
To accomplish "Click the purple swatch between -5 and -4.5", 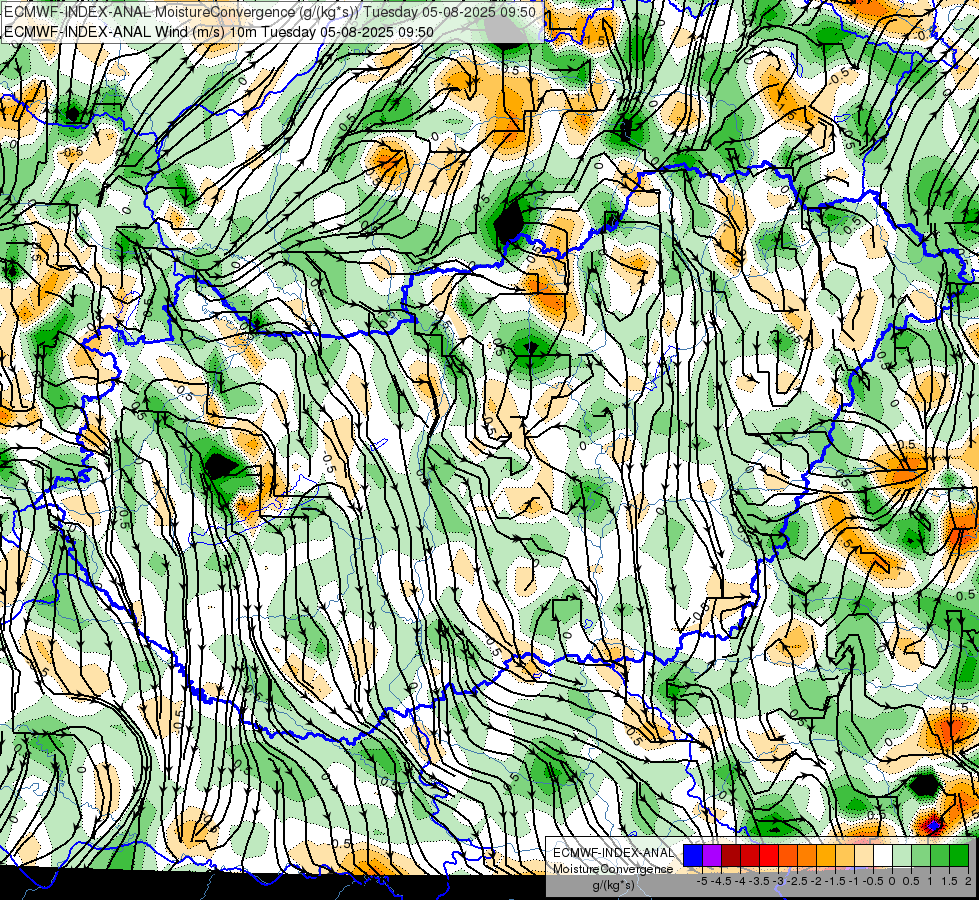I will [x=712, y=855].
